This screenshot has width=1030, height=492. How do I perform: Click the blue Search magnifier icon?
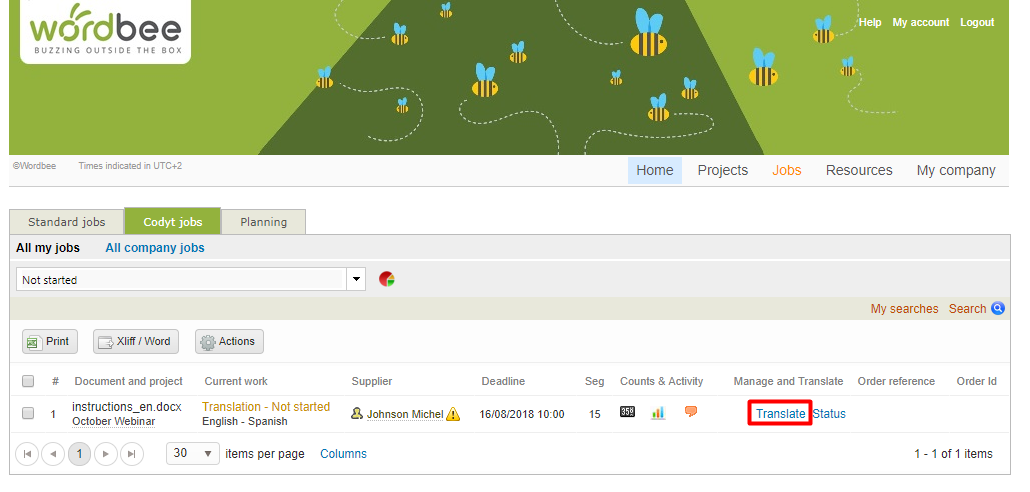[998, 309]
